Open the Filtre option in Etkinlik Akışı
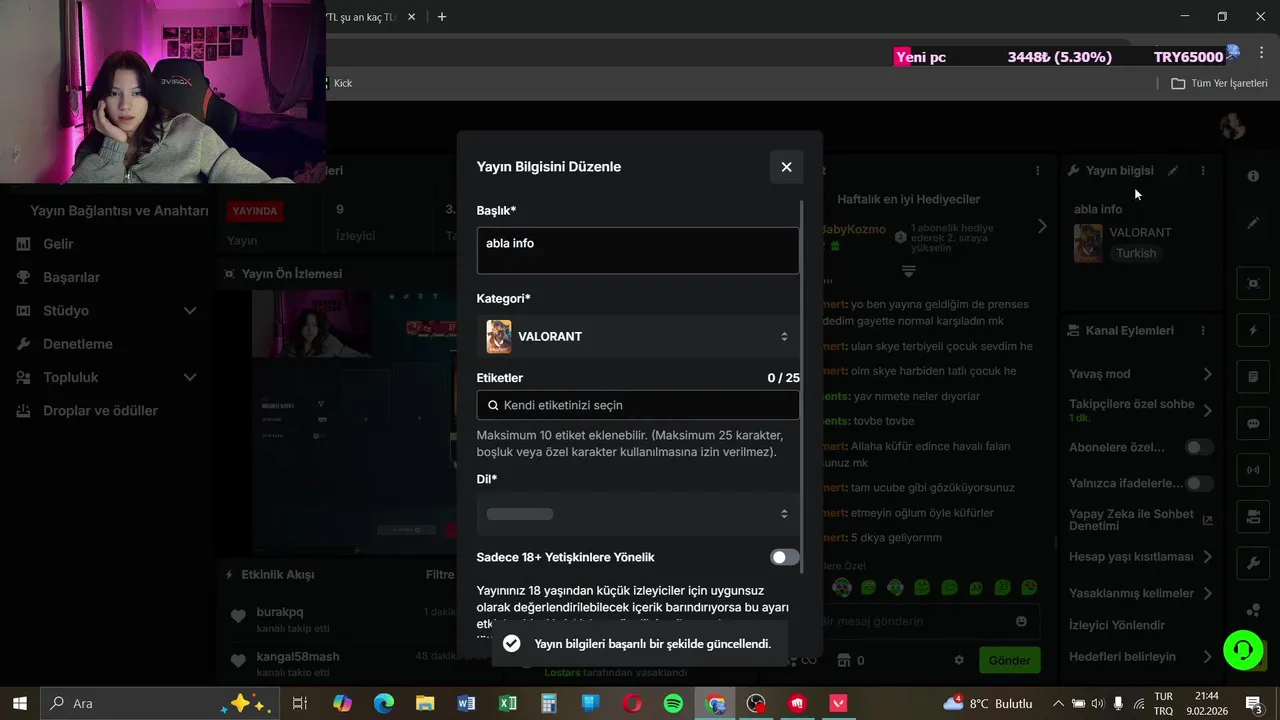 tap(440, 575)
